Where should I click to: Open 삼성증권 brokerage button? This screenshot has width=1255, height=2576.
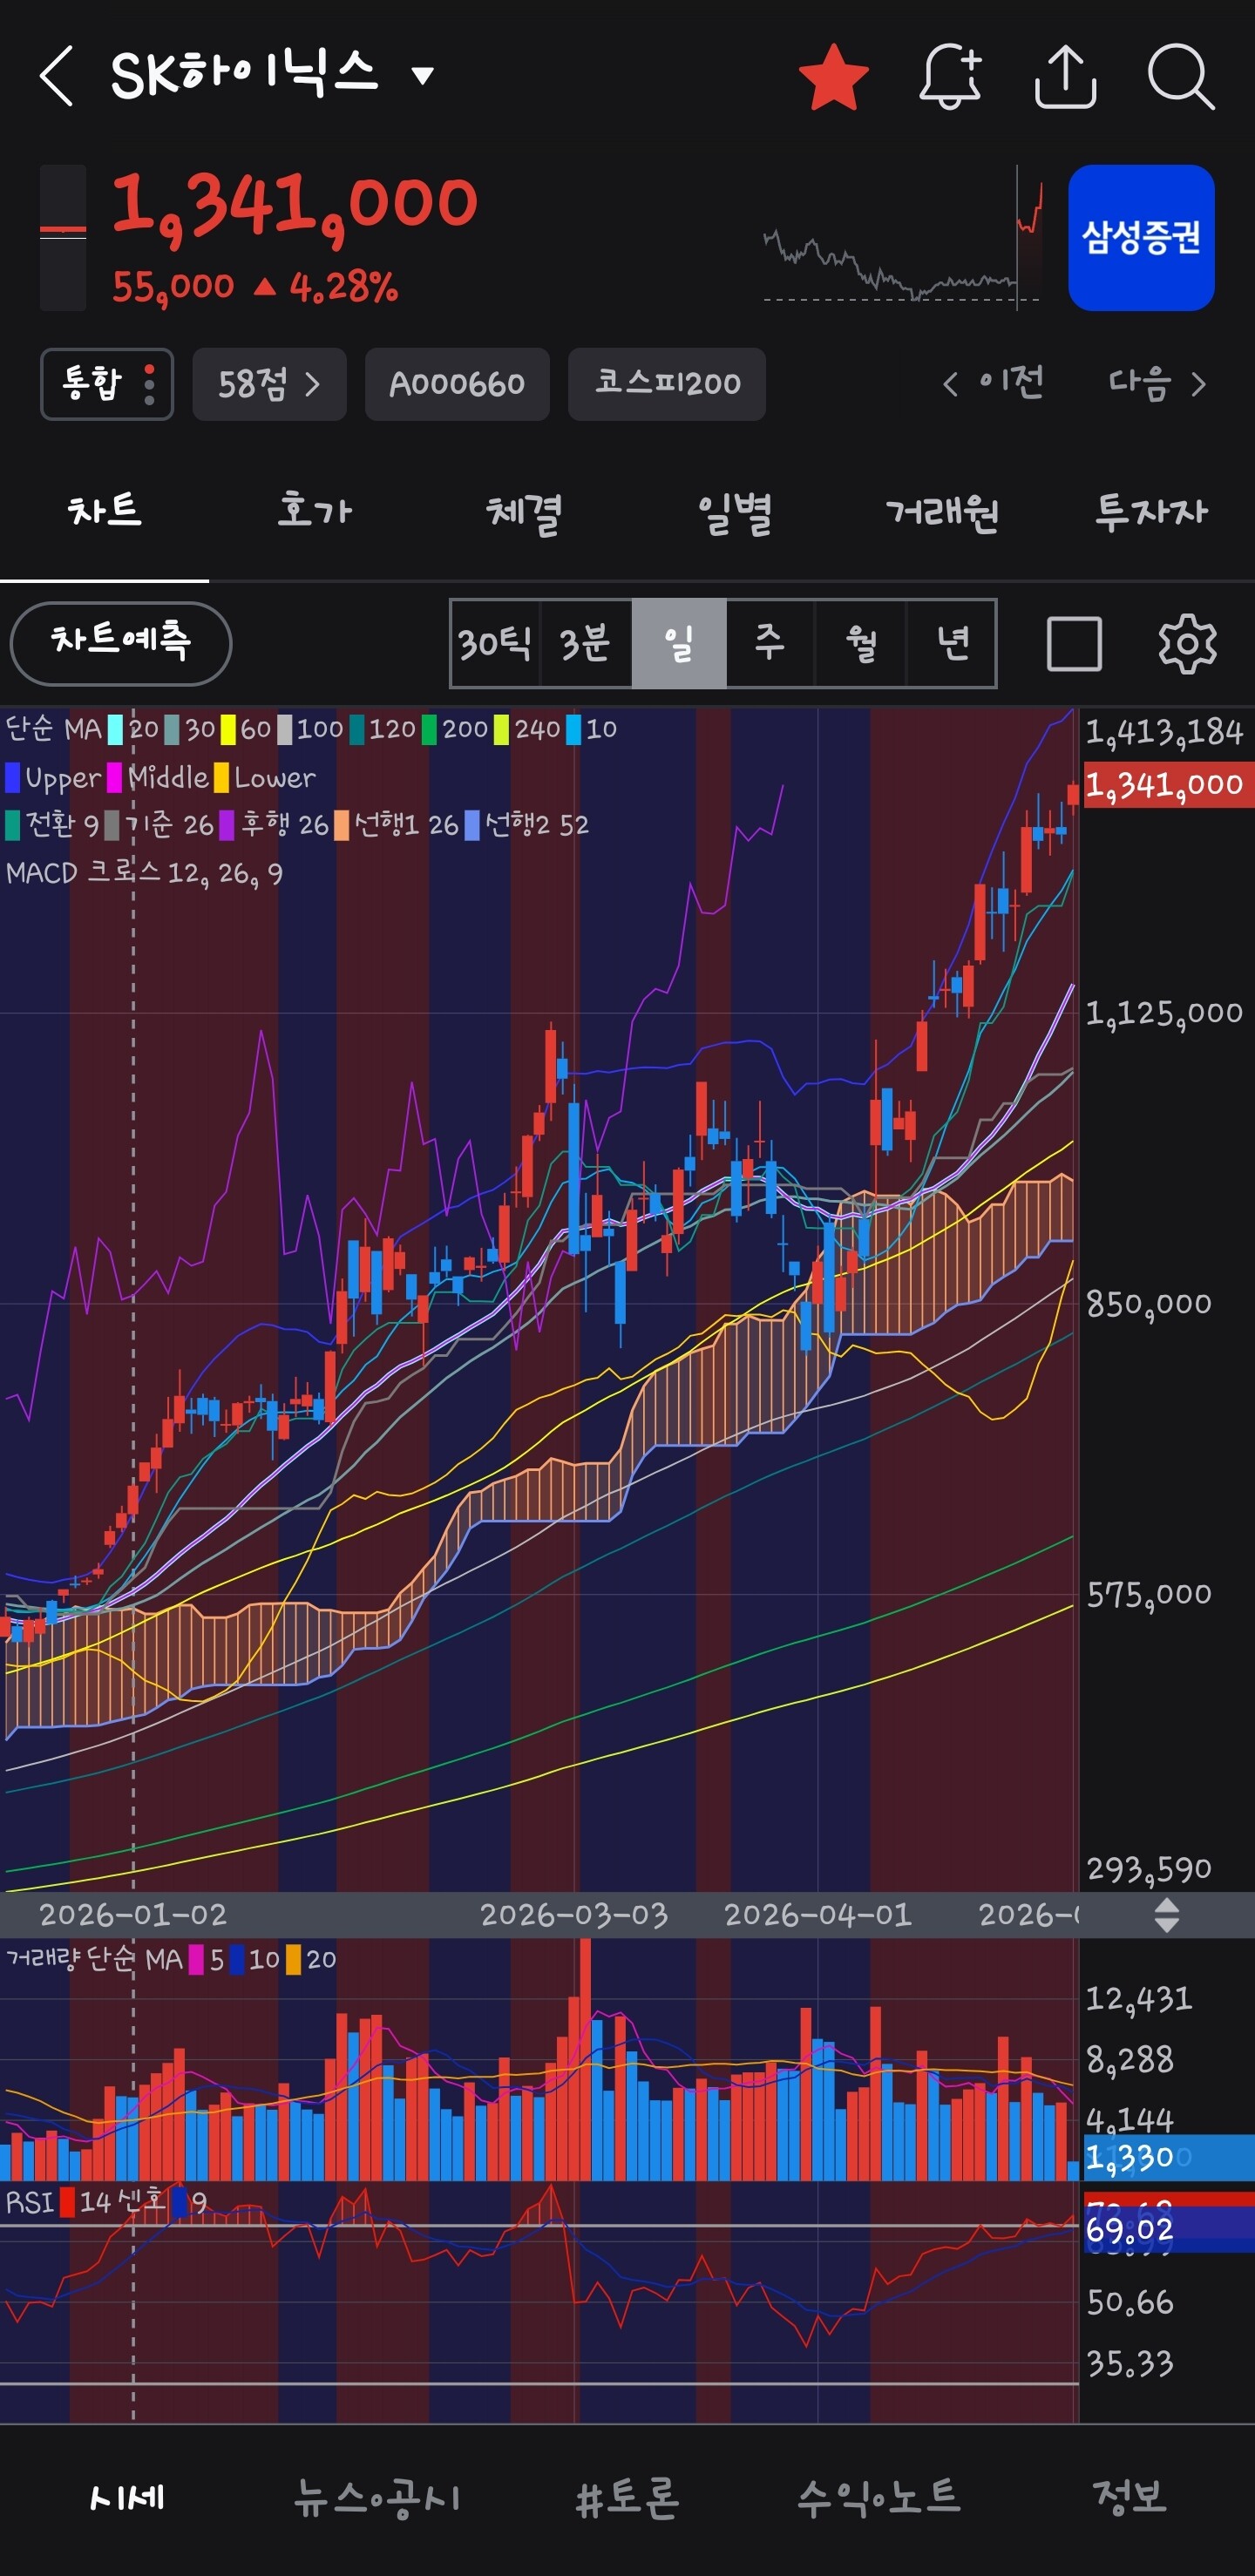coord(1141,238)
